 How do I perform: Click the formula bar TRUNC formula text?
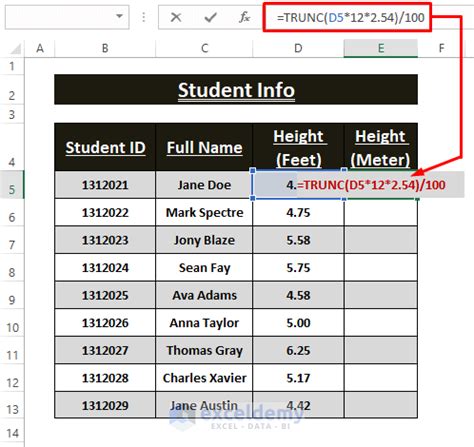click(x=350, y=17)
